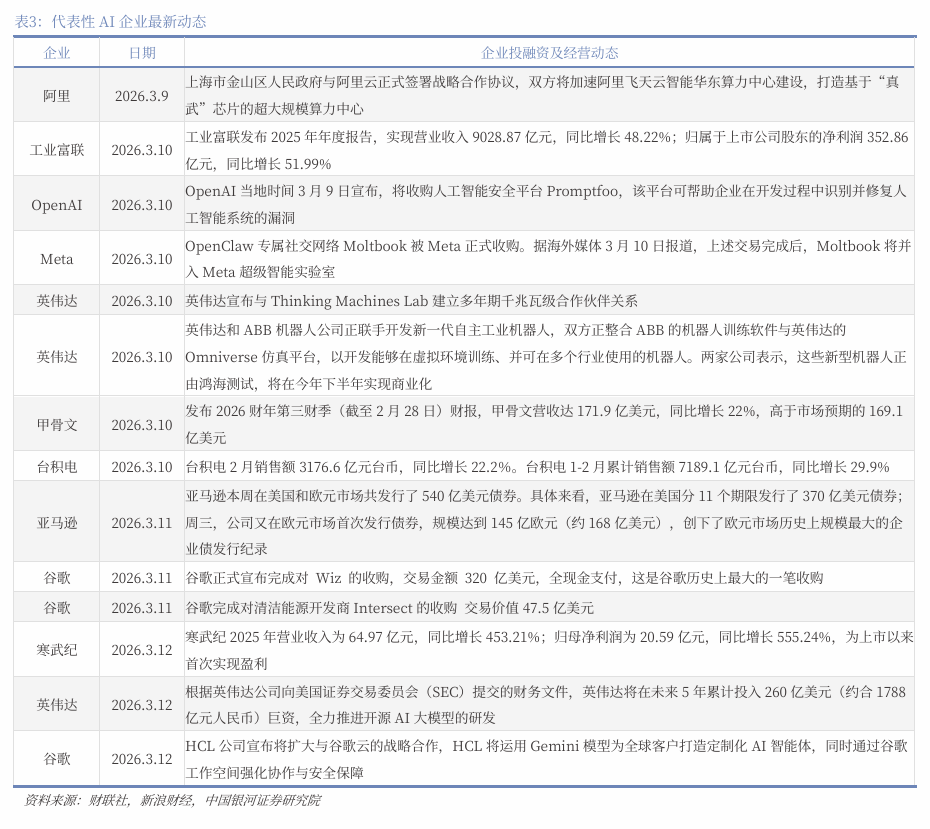The width and height of the screenshot is (930, 829).
Task: Click the OpenAI company cell
Action: point(57,205)
